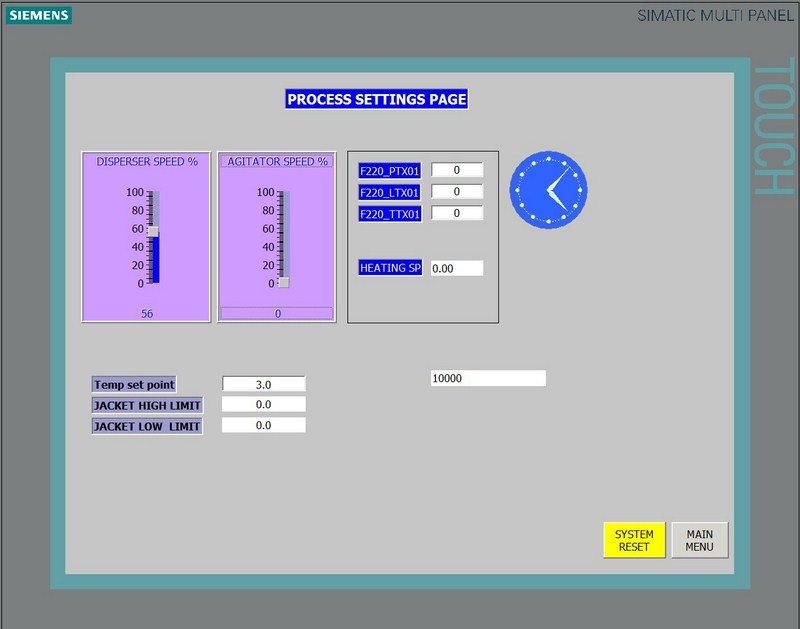The width and height of the screenshot is (800, 629).
Task: Click the HEATING SP value box showing 0.00
Action: coord(456,268)
